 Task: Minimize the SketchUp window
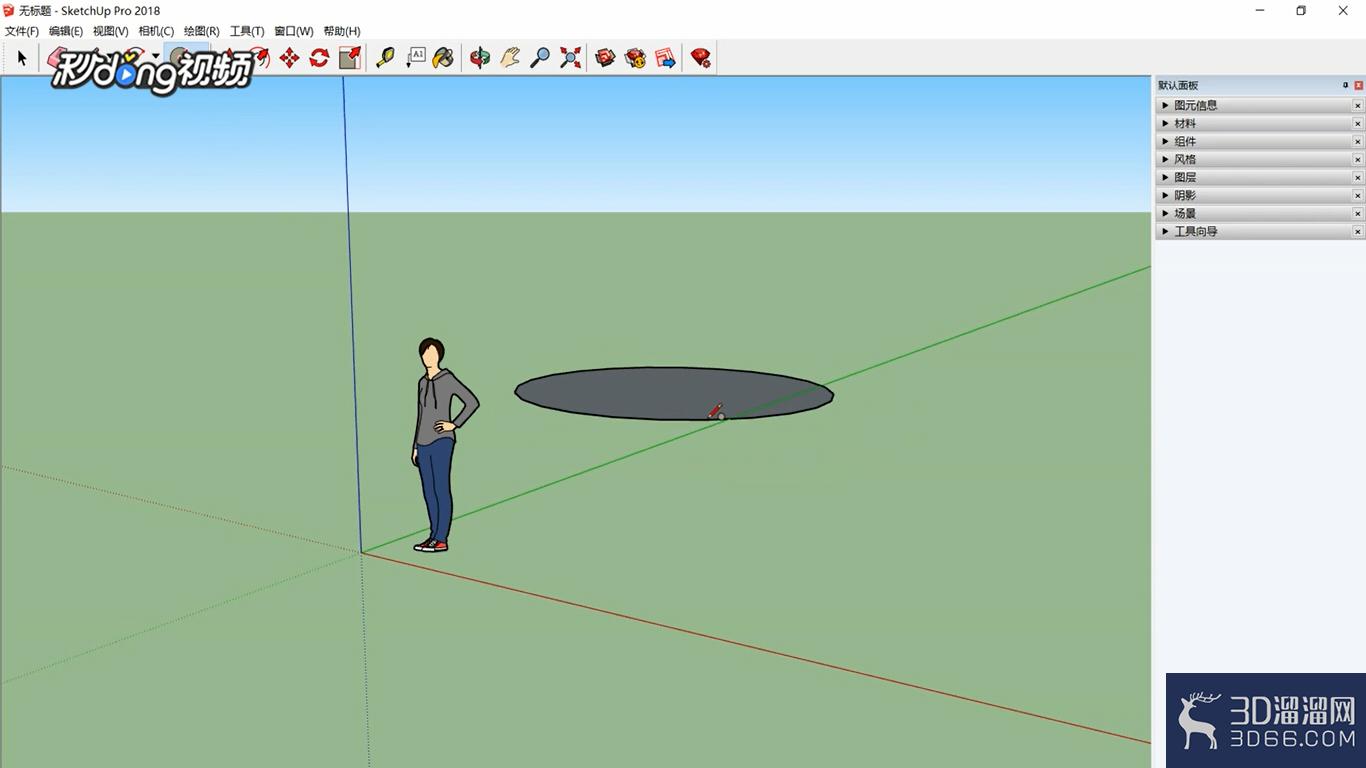(x=1258, y=11)
